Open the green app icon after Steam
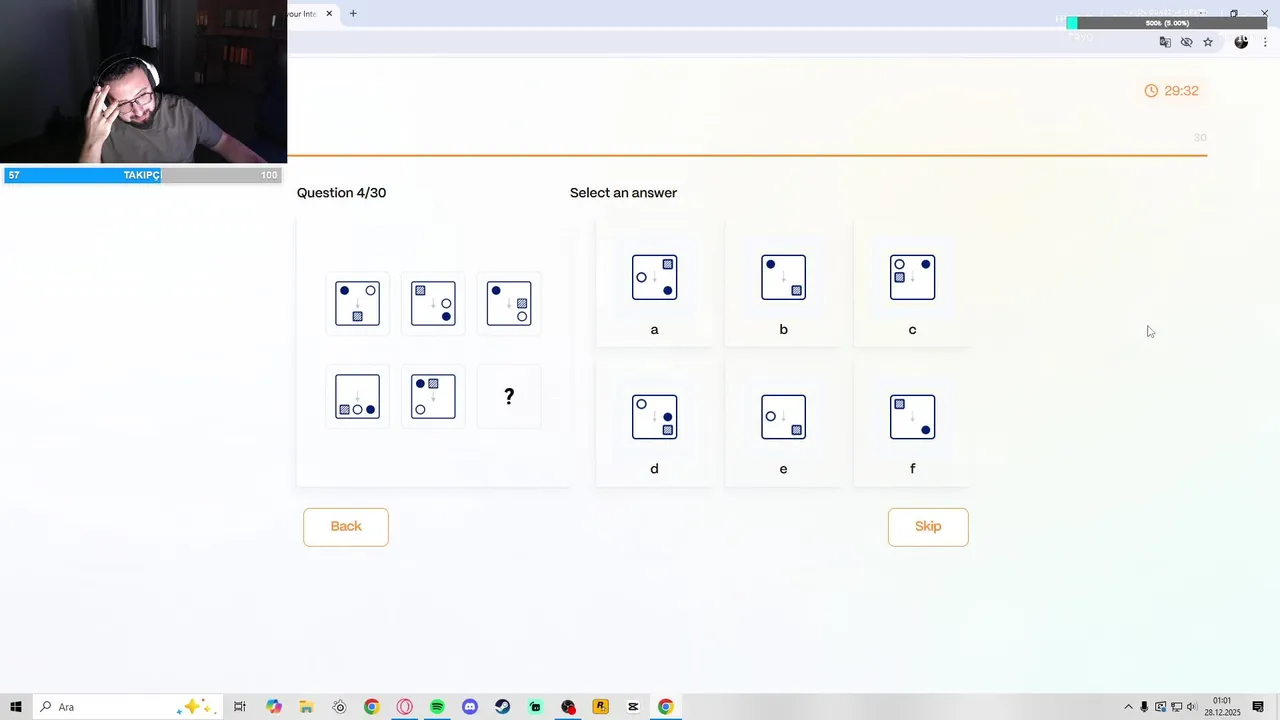The height and width of the screenshot is (720, 1280). coord(535,707)
